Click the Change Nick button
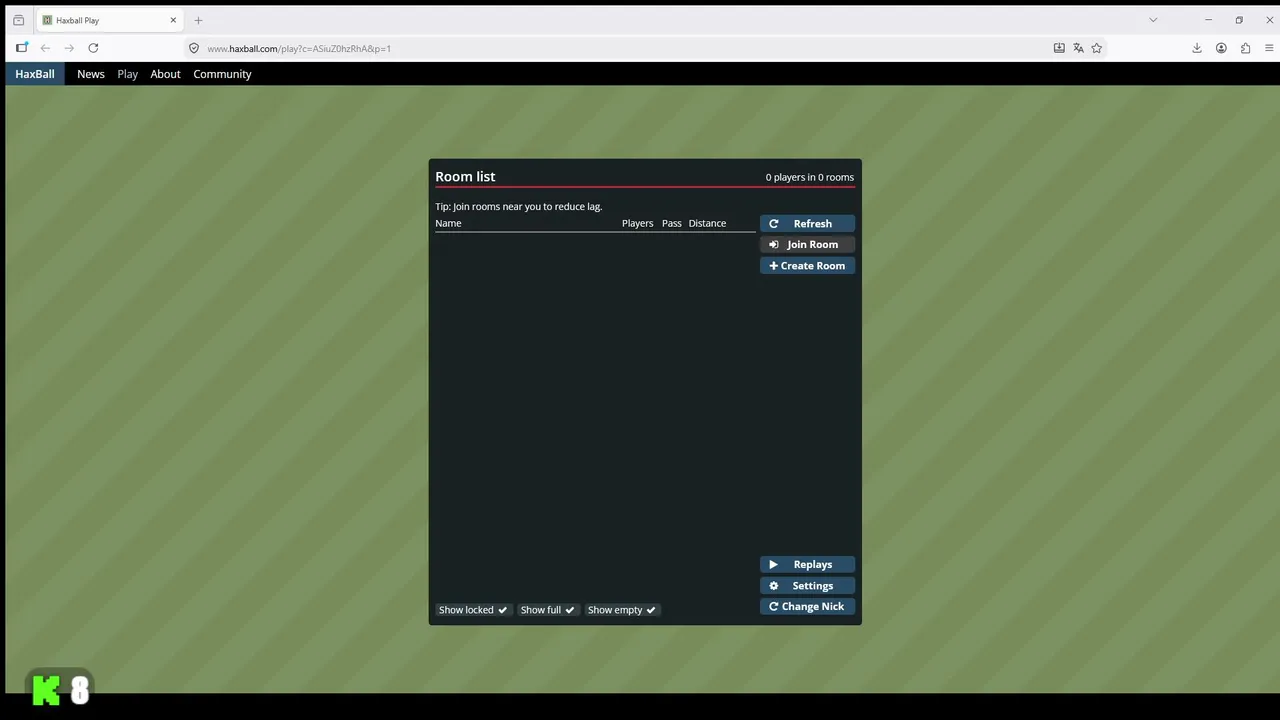 click(807, 606)
